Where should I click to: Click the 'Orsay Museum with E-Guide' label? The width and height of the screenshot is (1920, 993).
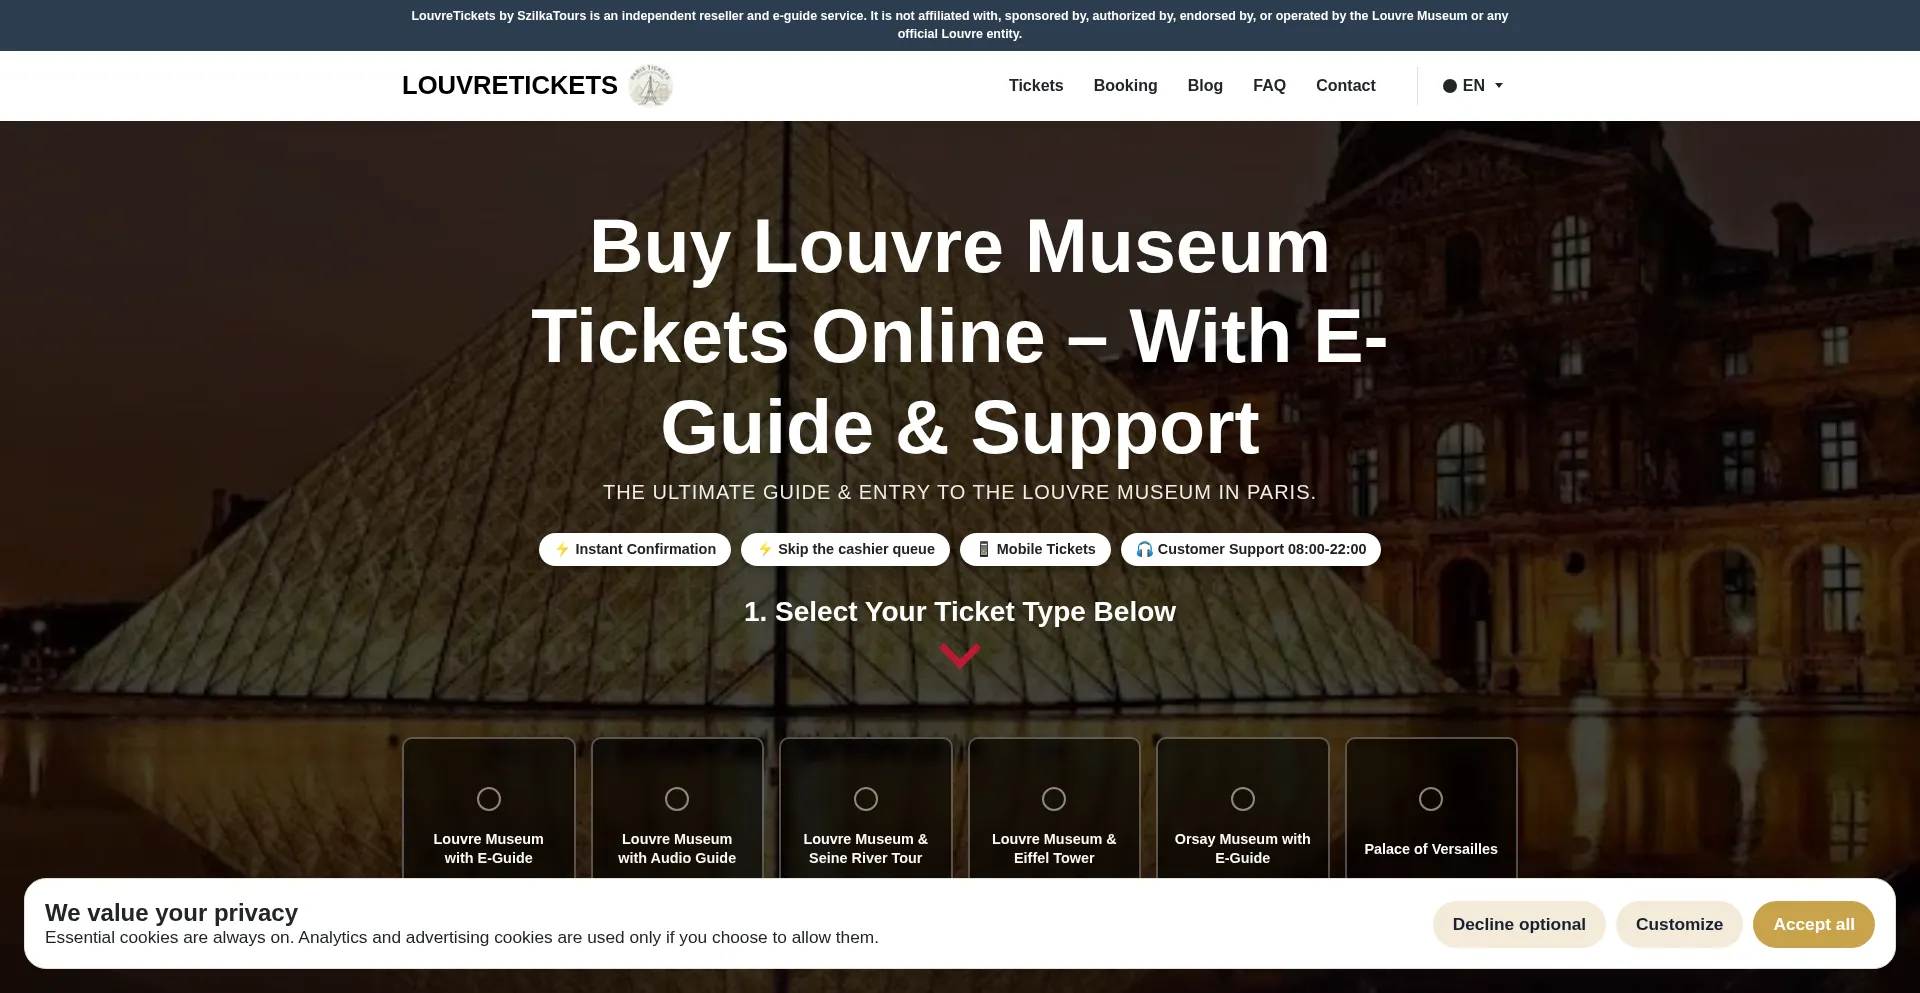tap(1243, 849)
